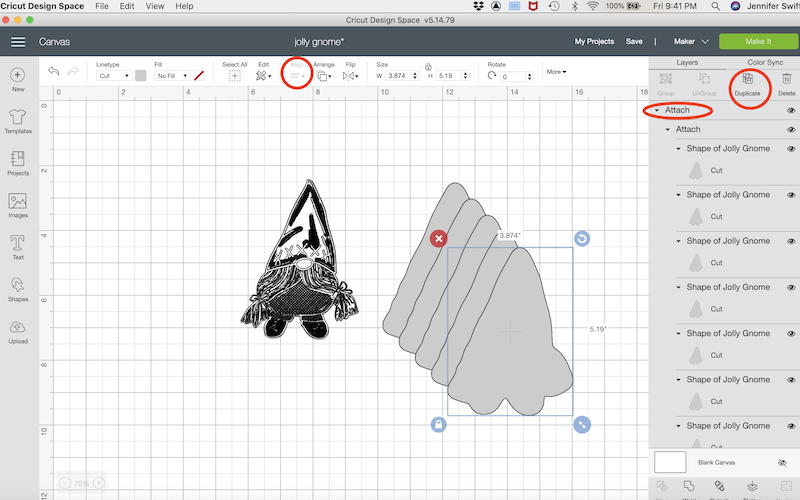The image size is (800, 500).
Task: Add Text from the left sidebar
Action: [18, 247]
